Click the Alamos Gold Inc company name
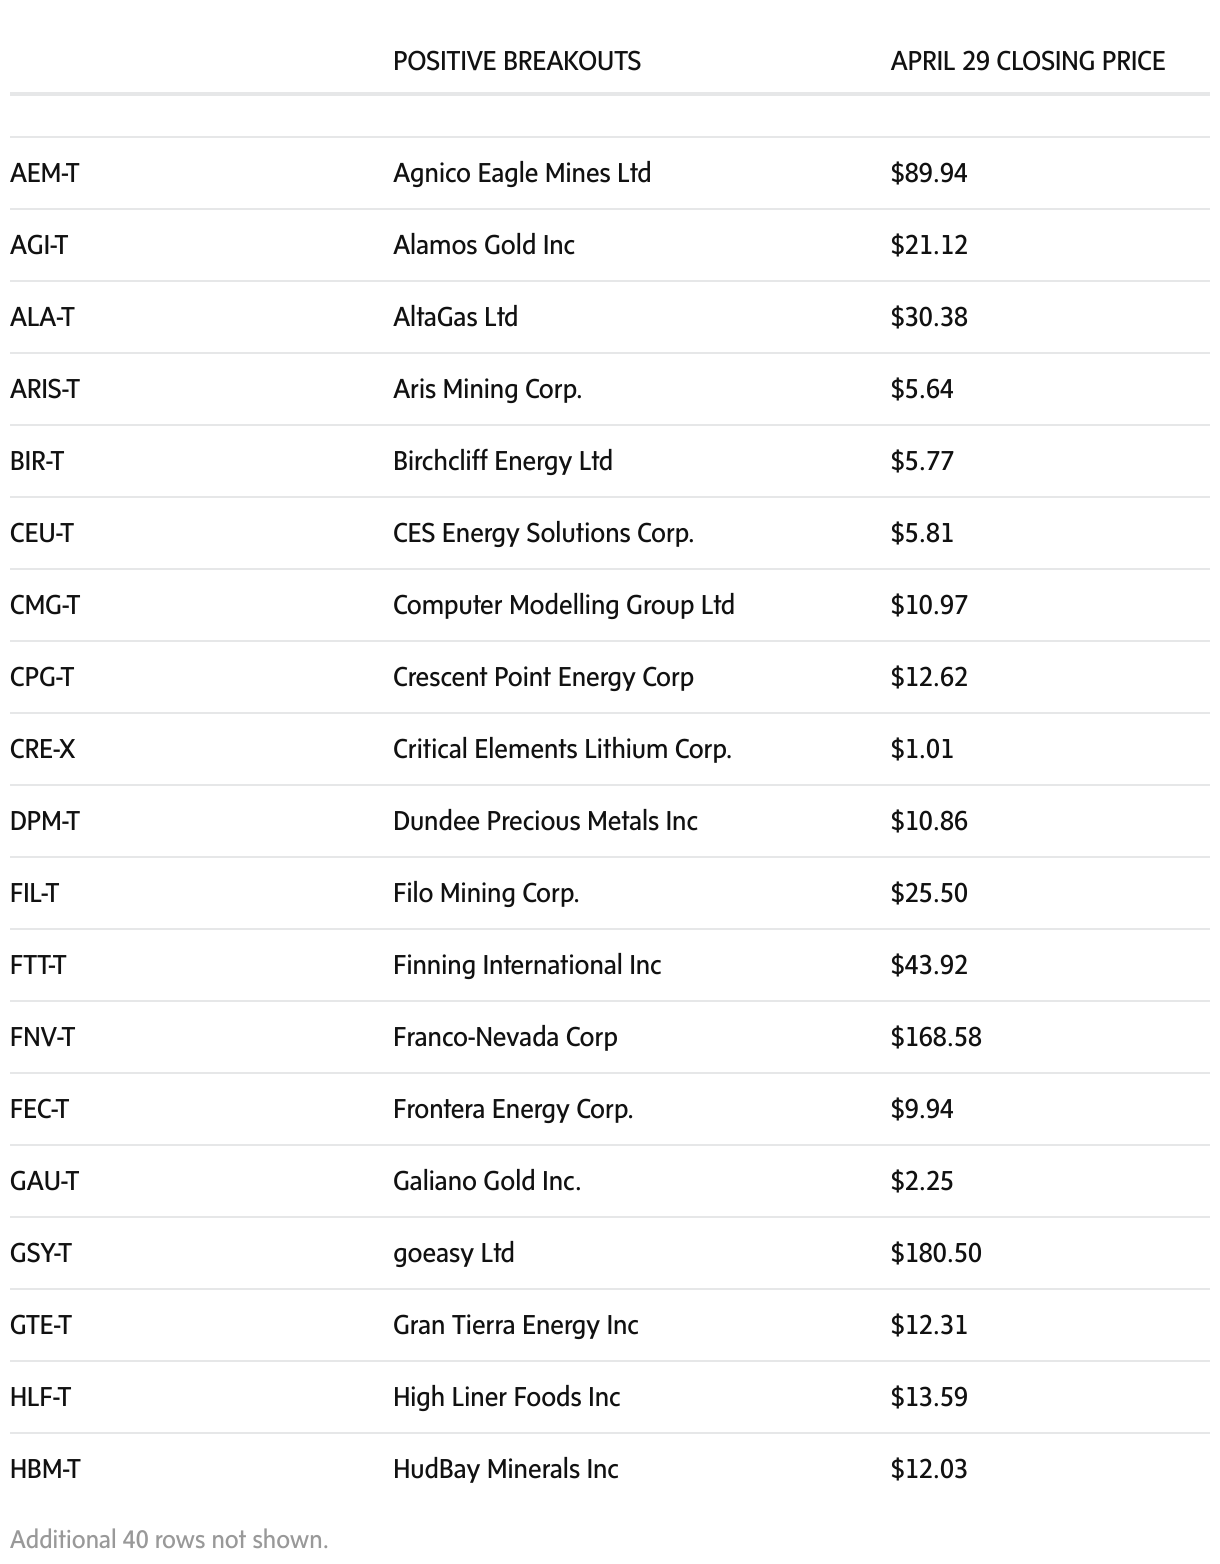The image size is (1220, 1564). pos(483,245)
